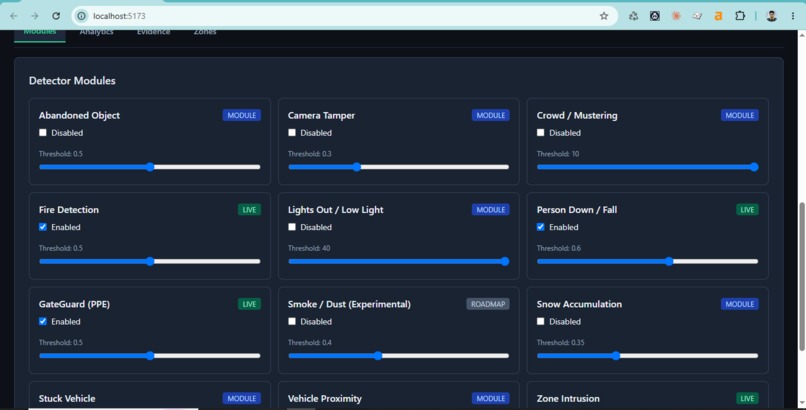Click the Fire Detection threshold slider
The height and width of the screenshot is (410, 806).
pos(150,262)
